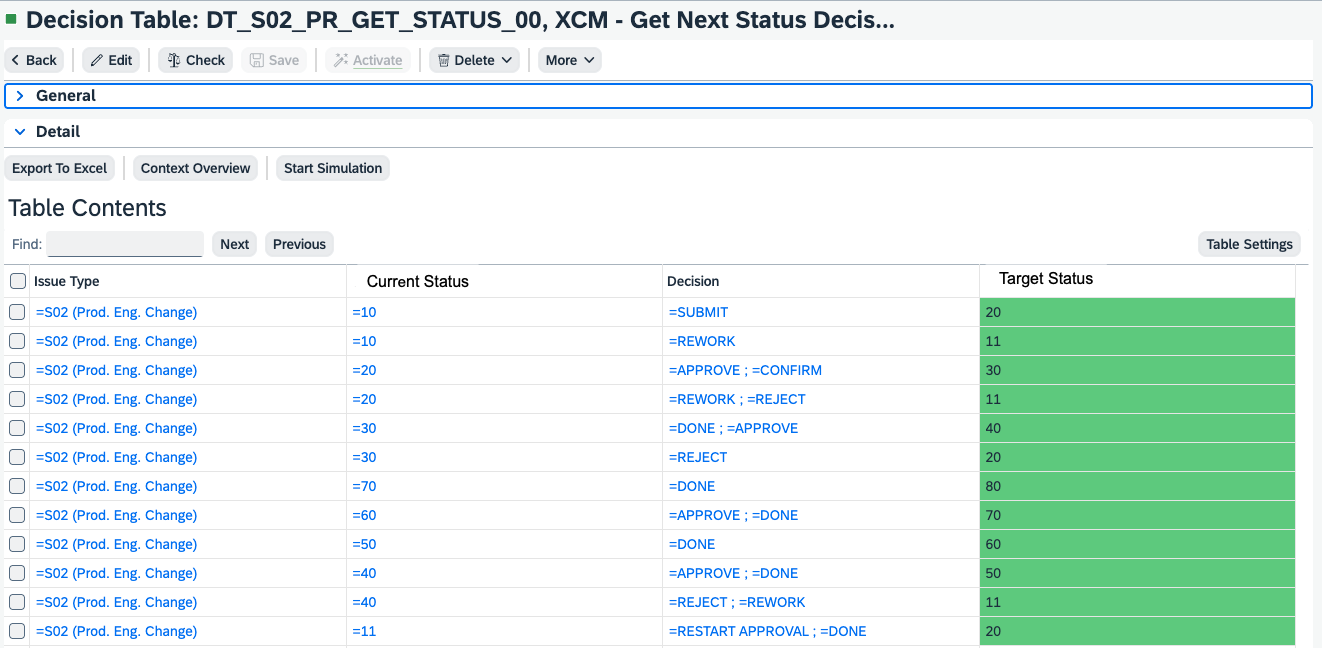The width and height of the screenshot is (1322, 648).
Task: Toggle the select-all checkbox in header
Action: coord(18,281)
